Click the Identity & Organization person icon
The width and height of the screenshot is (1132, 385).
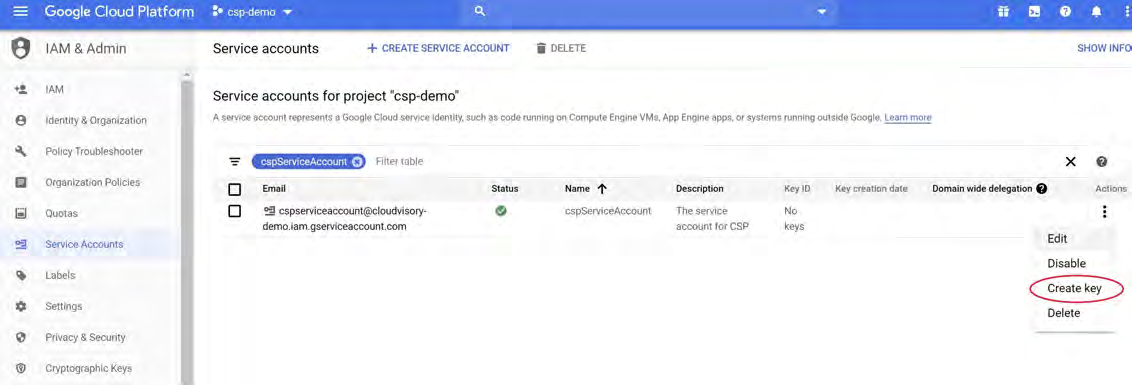click(21, 121)
